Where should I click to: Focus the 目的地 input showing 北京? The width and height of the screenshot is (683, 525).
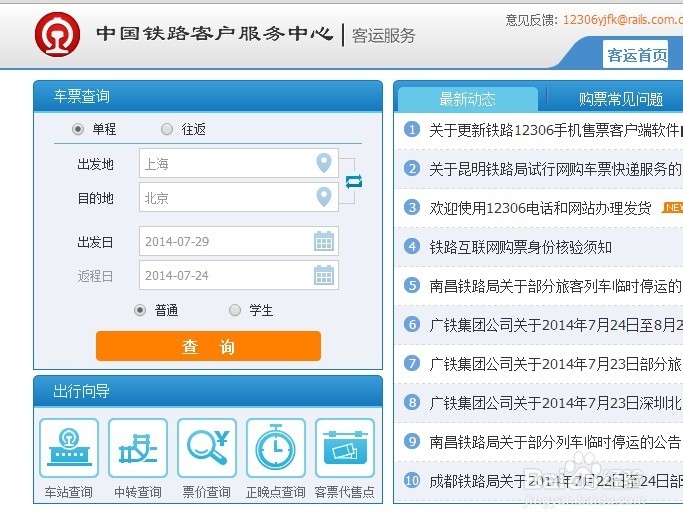pos(239,197)
